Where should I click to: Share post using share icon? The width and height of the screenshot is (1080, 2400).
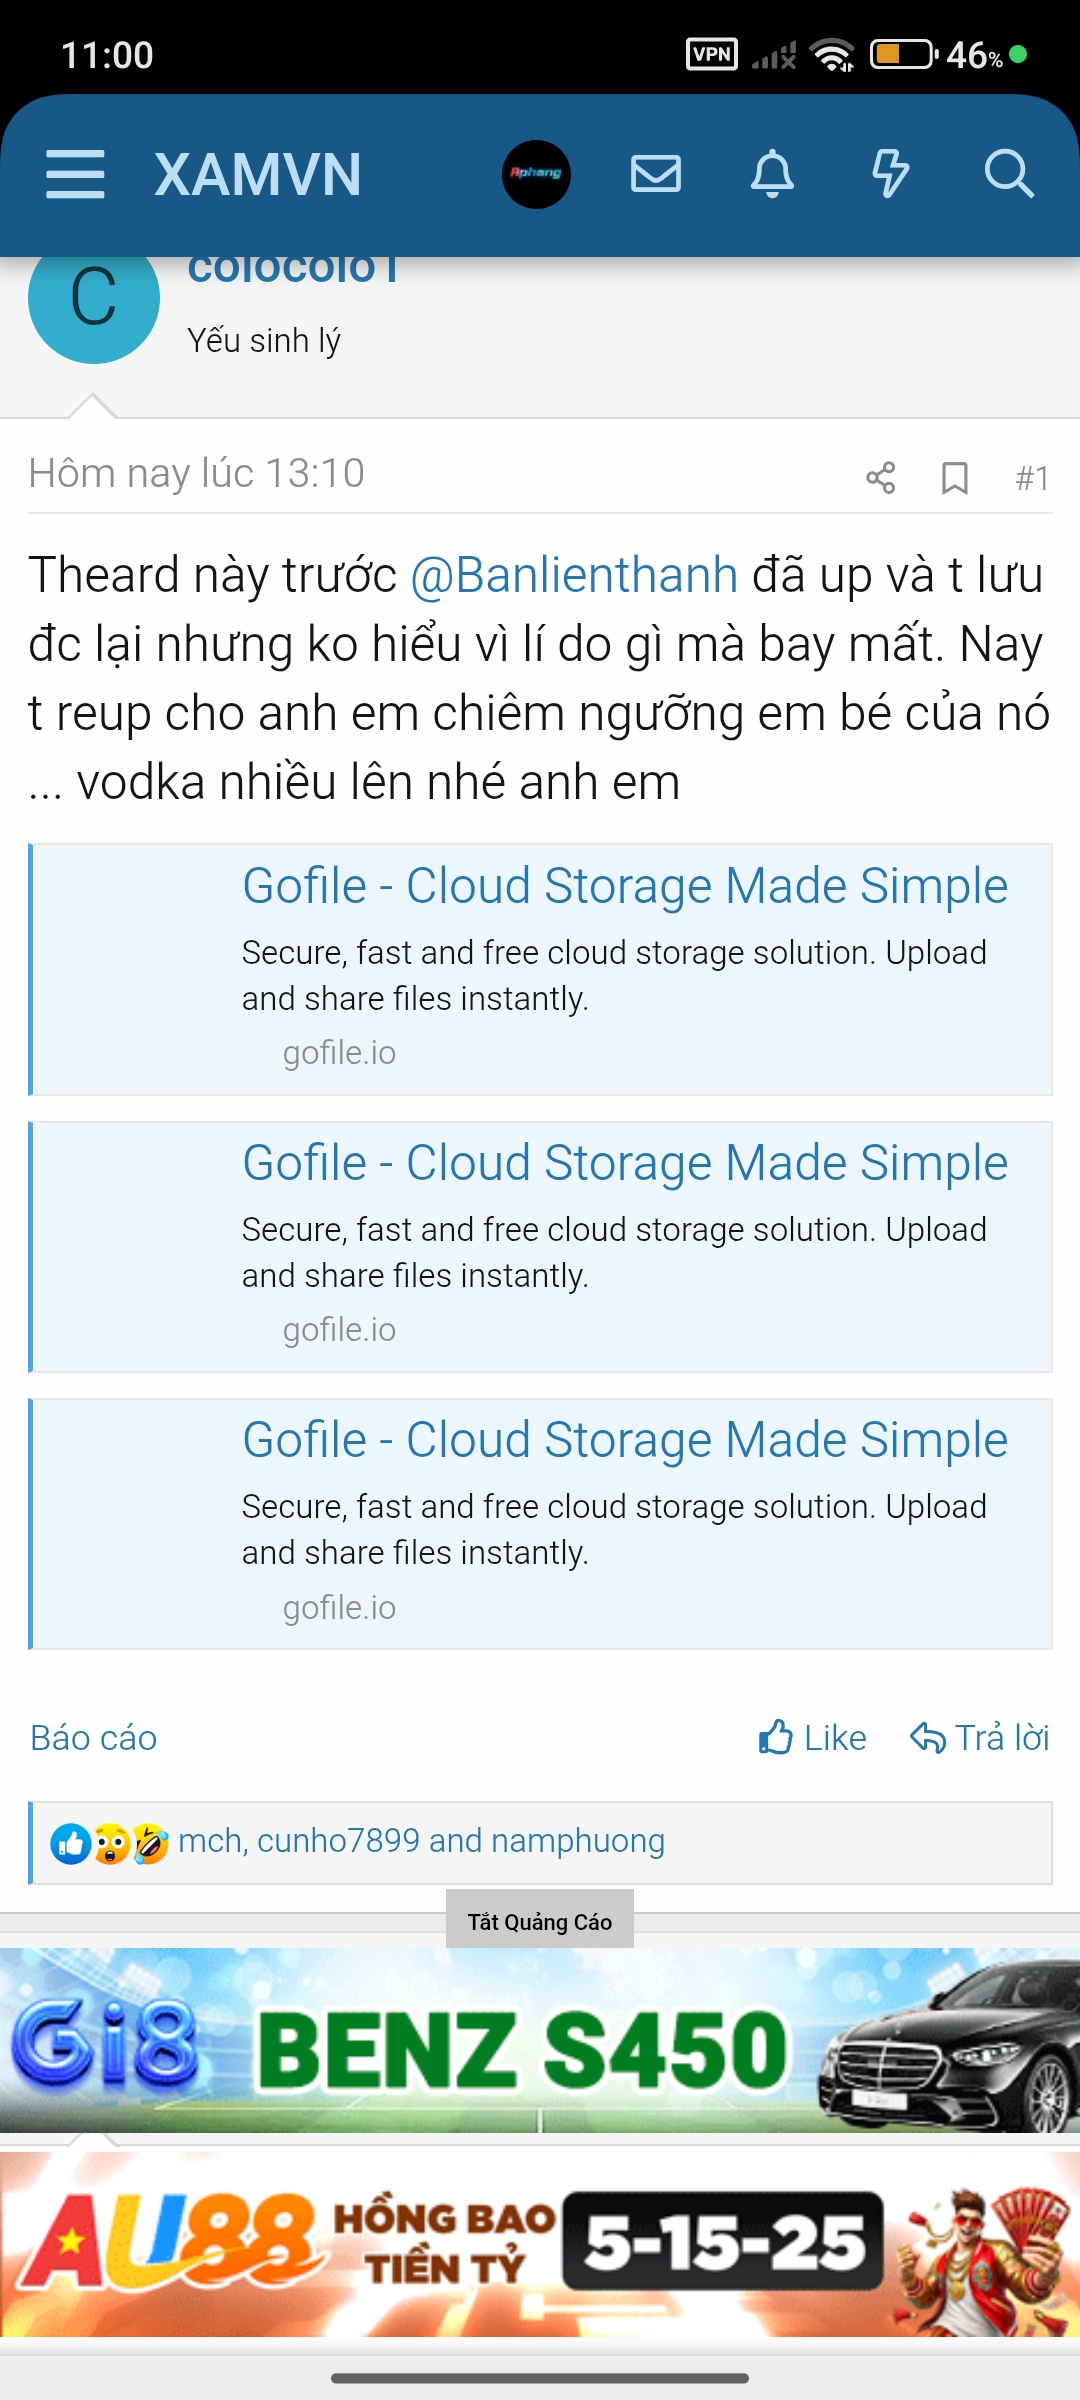pyautogui.click(x=880, y=478)
